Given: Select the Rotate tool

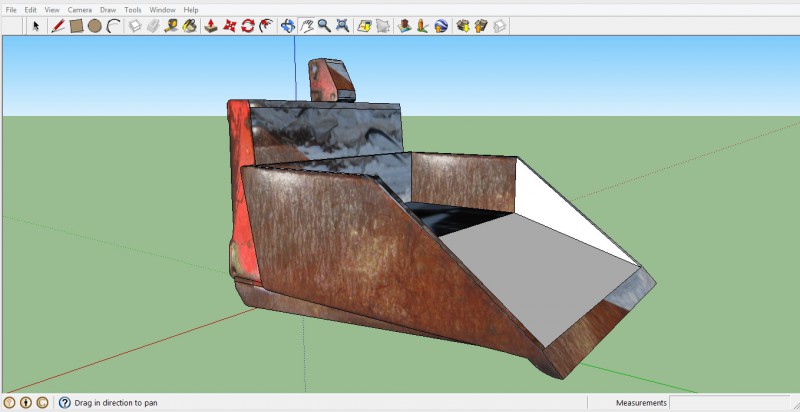Looking at the screenshot, I should [247, 25].
